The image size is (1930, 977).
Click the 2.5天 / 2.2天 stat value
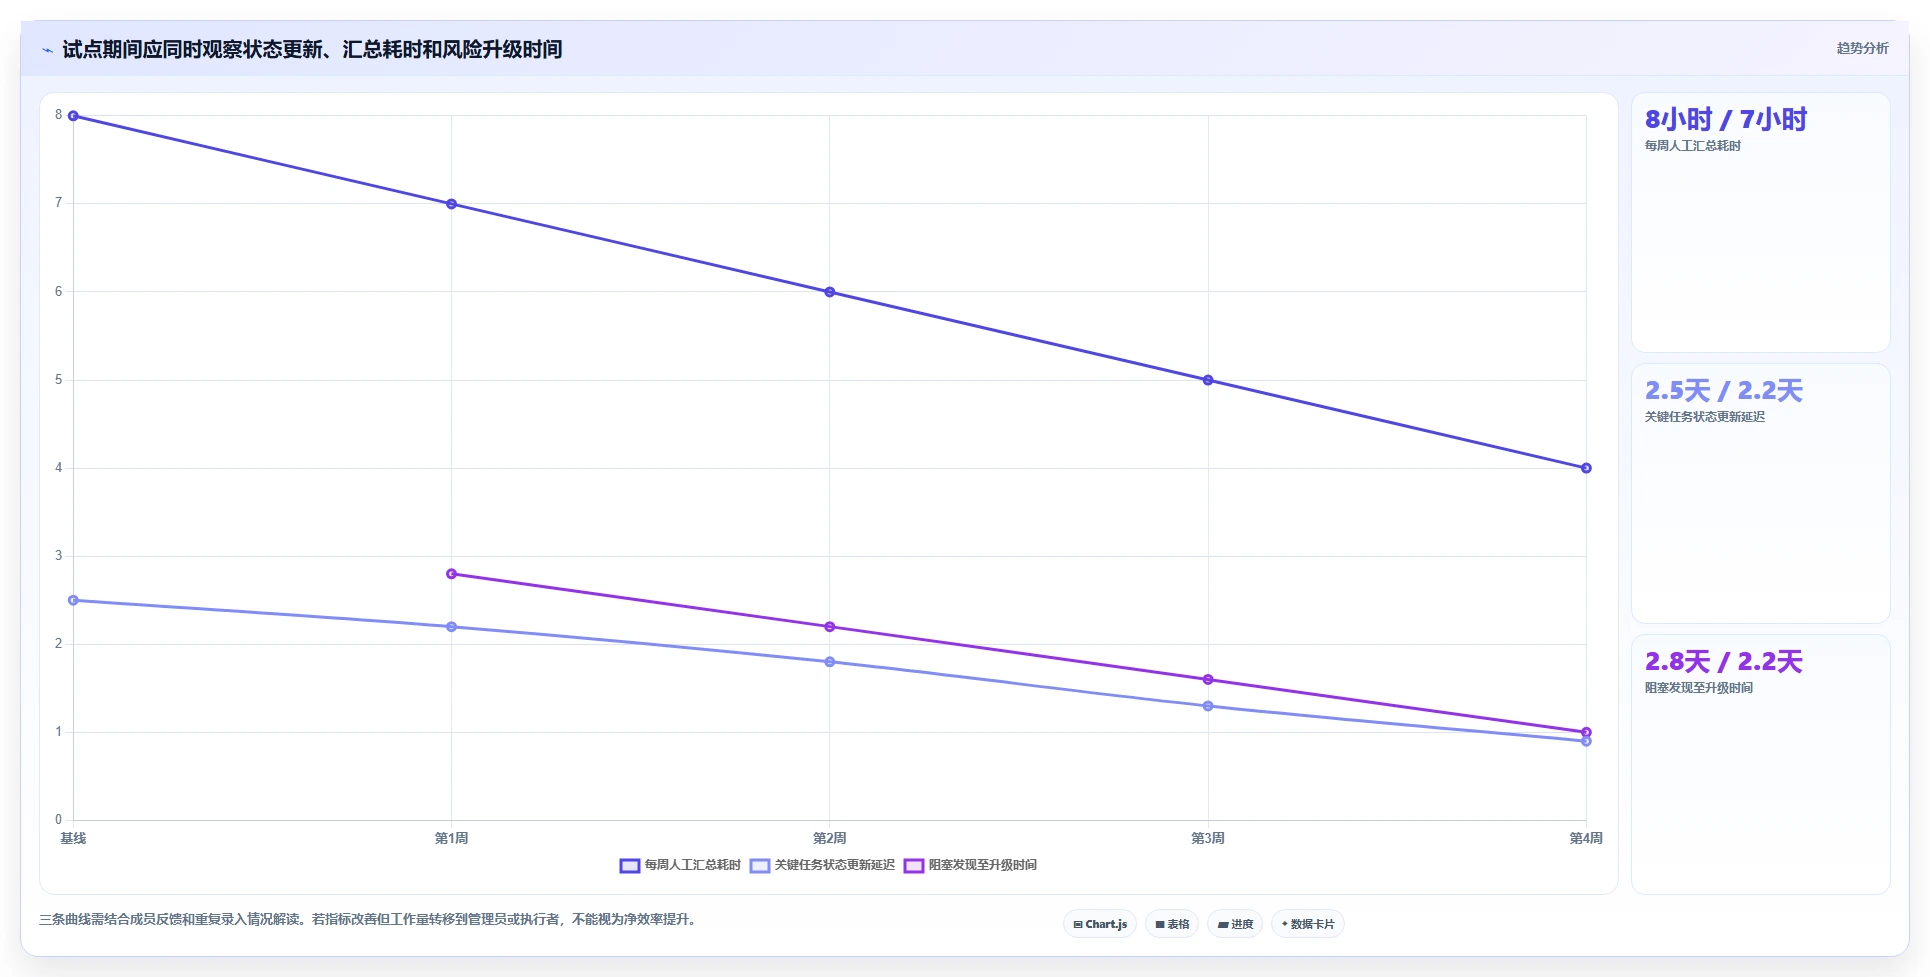1724,391
